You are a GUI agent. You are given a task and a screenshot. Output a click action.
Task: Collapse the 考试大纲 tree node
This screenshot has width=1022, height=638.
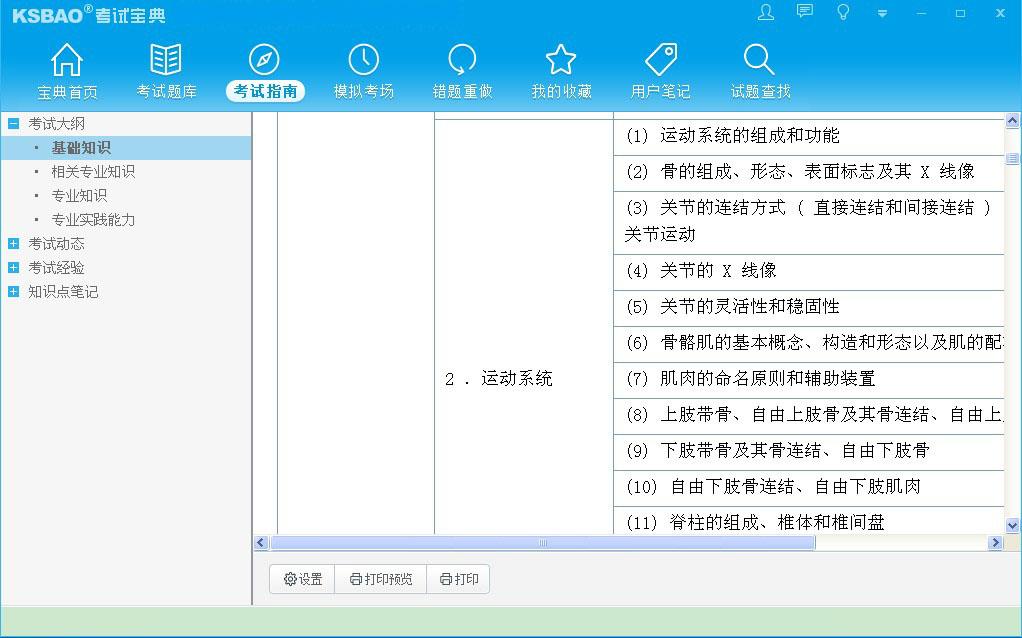click(x=13, y=123)
